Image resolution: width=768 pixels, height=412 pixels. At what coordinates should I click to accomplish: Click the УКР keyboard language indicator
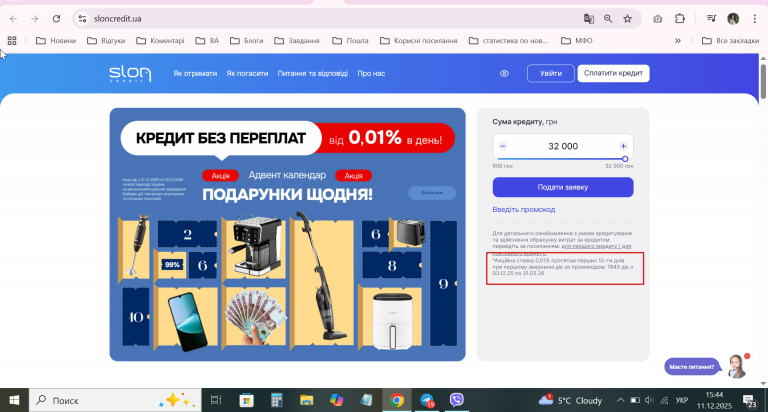pyautogui.click(x=681, y=400)
